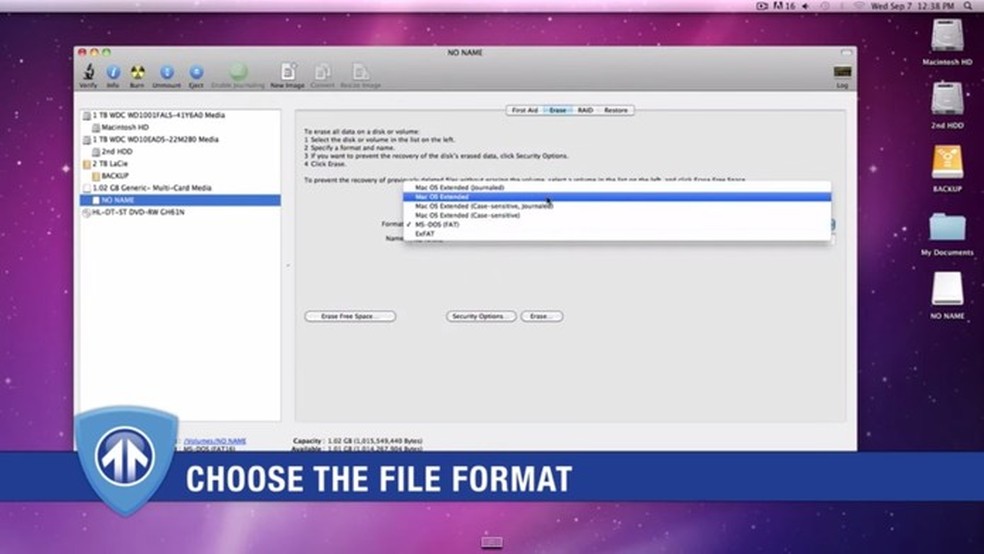Open the Log icon in toolbar
The image size is (984, 554).
pos(842,72)
